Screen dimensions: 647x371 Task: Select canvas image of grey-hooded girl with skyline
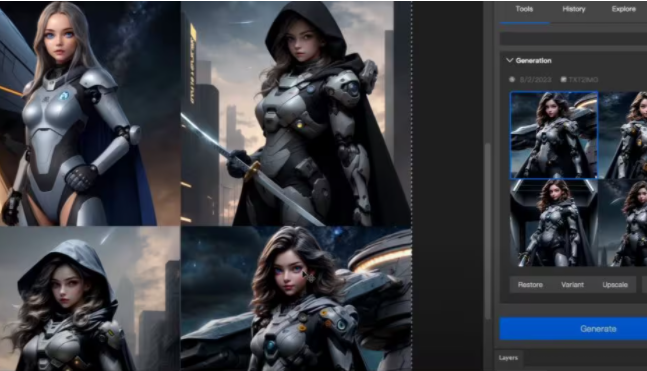pos(90,298)
